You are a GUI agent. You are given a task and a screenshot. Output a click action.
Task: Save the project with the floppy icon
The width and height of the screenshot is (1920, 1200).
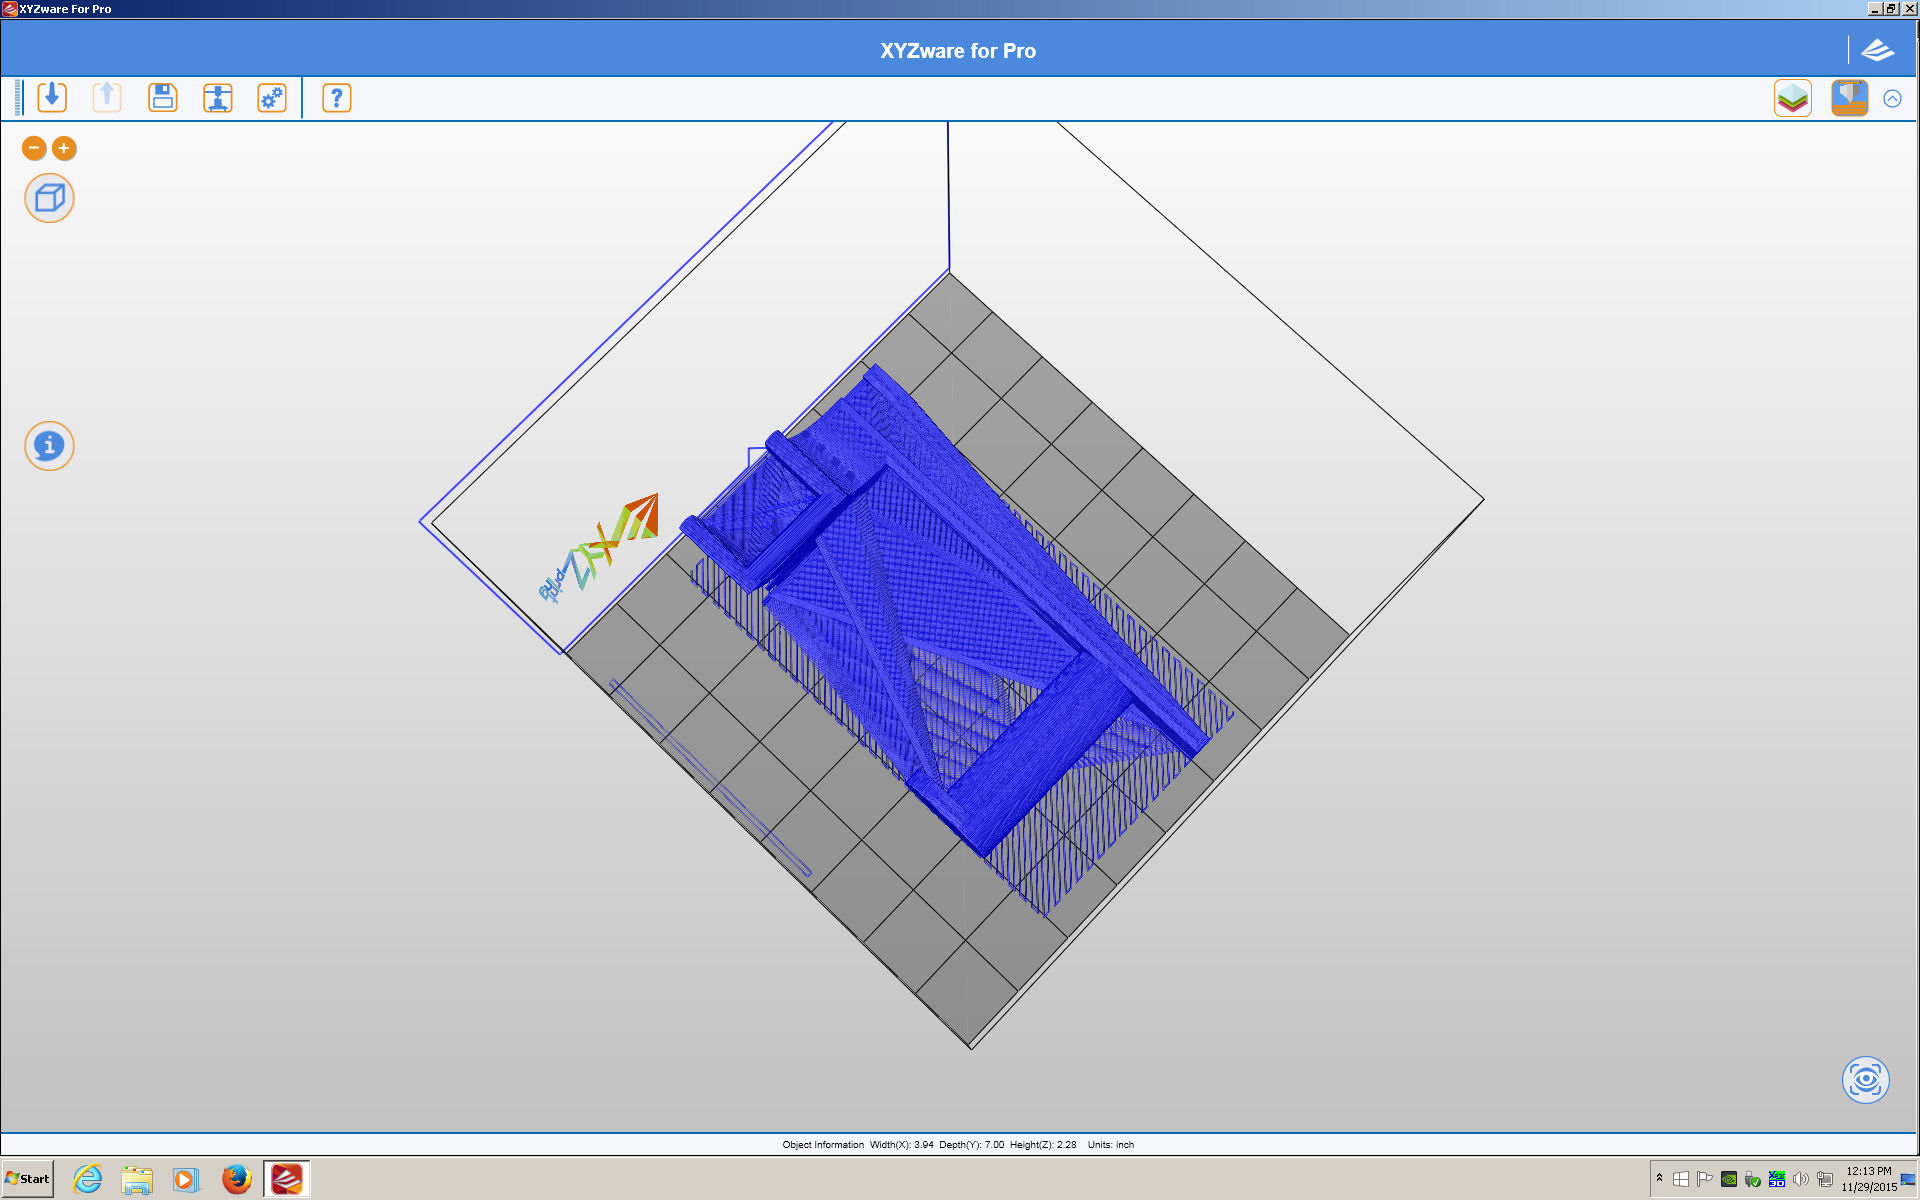(x=162, y=98)
